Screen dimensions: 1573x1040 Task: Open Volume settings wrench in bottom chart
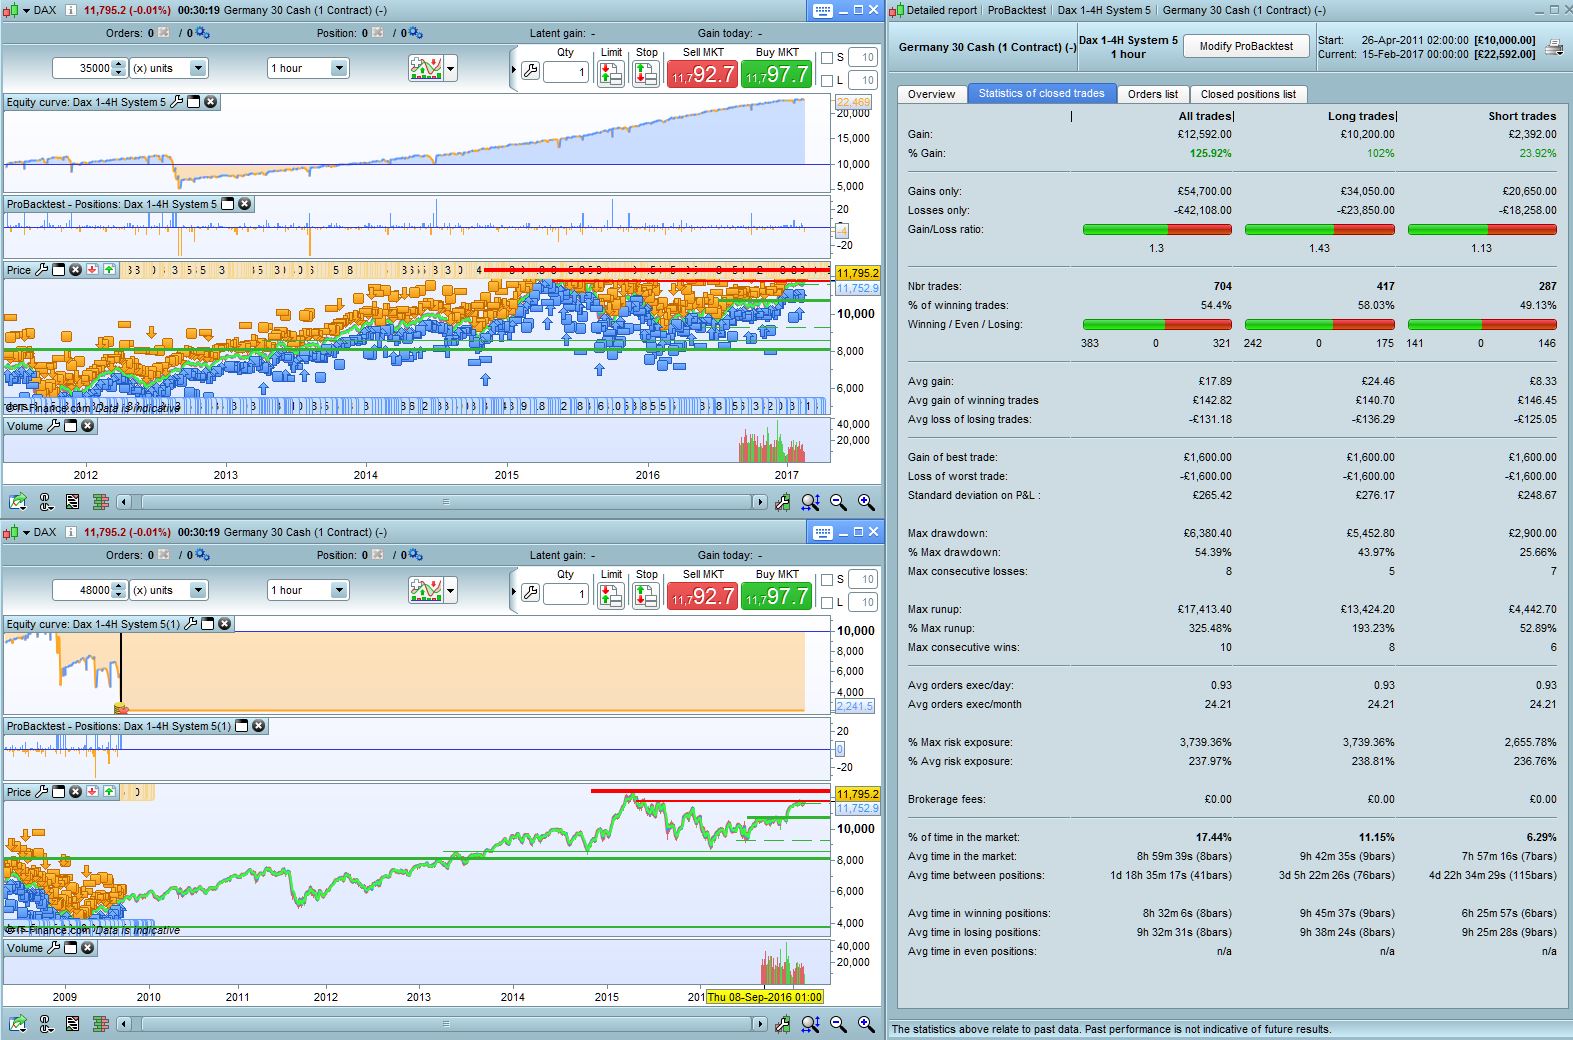[54, 948]
